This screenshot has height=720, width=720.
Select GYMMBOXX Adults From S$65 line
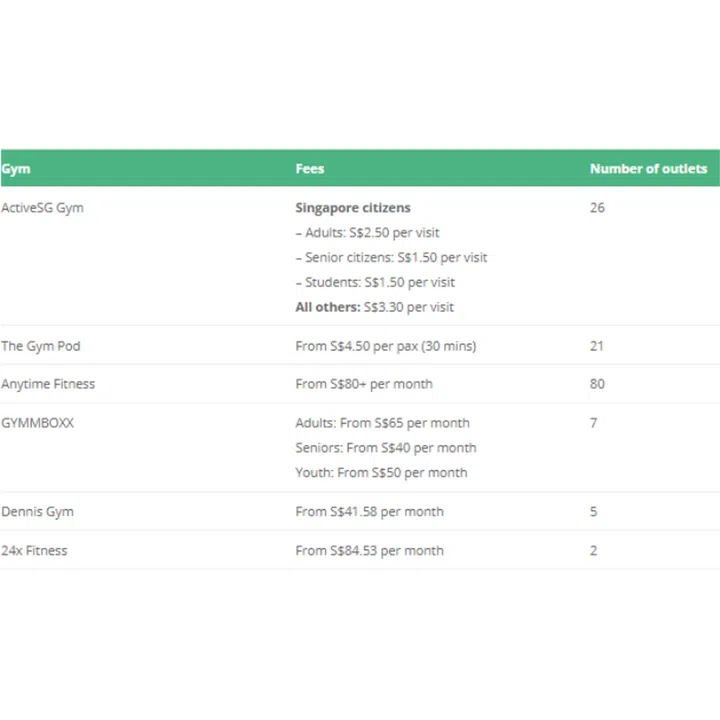[382, 423]
